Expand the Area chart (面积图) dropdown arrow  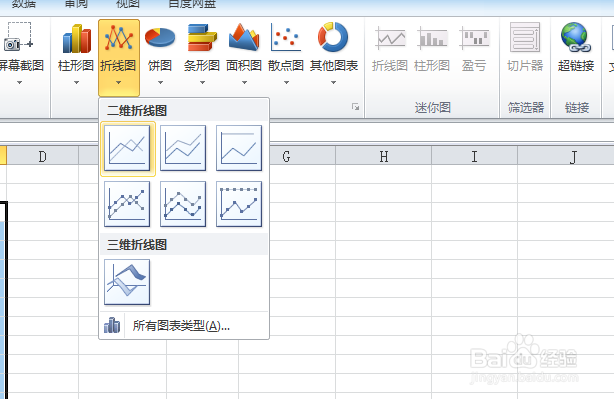[244, 83]
